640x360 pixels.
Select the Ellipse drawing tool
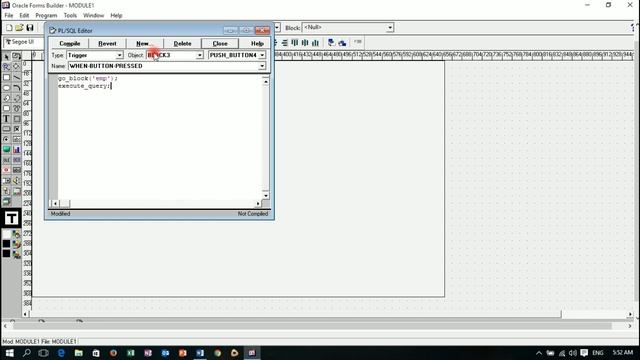click(7, 88)
